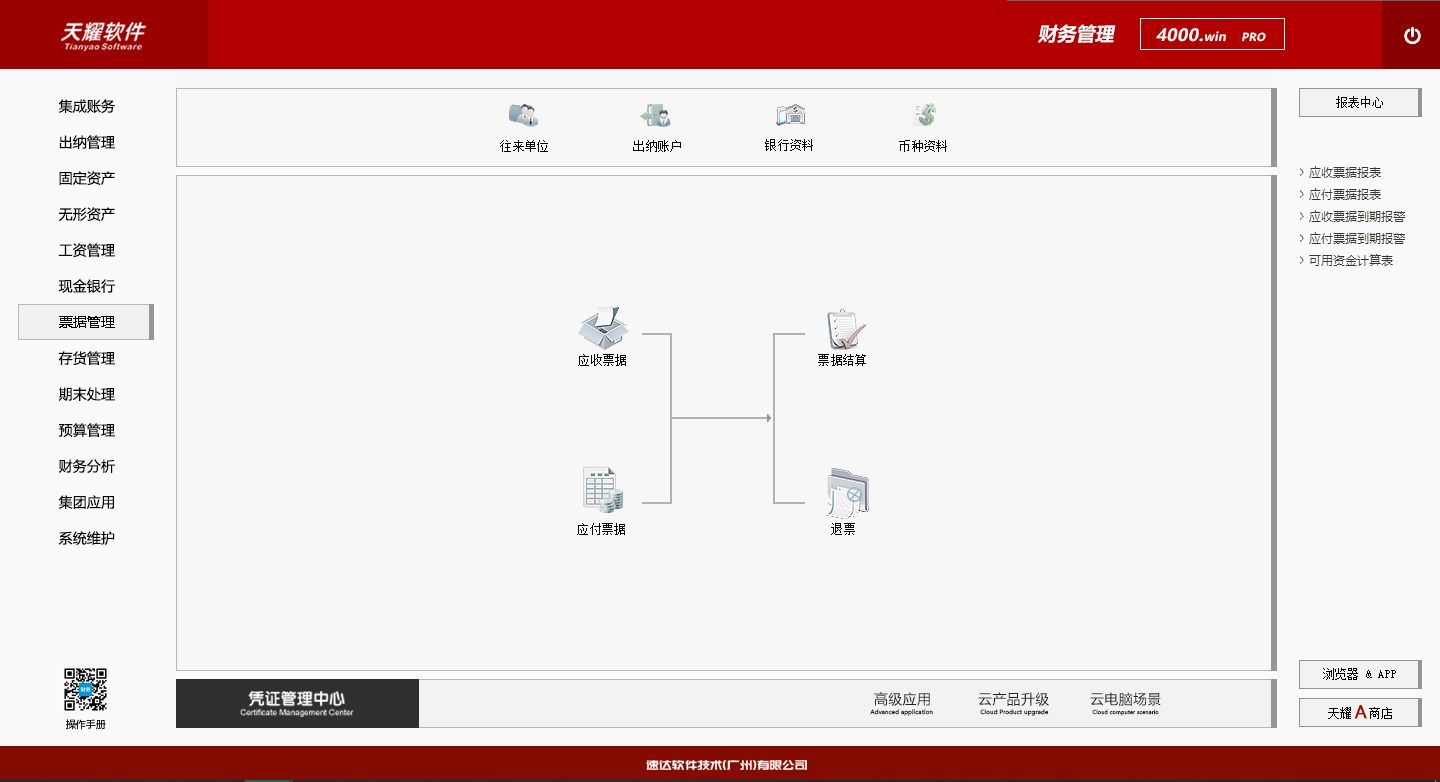Viewport: 1440px width, 782px height.
Task: Click the 票据结算 settlement icon
Action: click(x=843, y=329)
